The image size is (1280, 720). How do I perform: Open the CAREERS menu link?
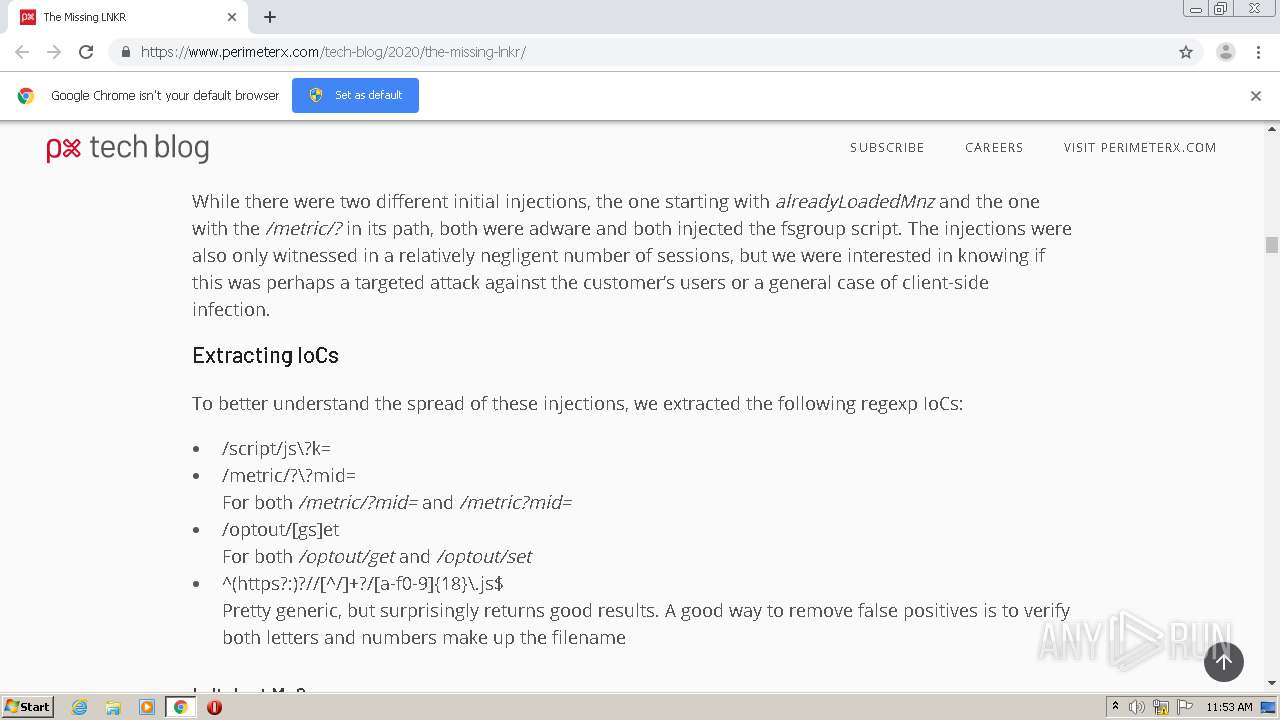click(994, 147)
